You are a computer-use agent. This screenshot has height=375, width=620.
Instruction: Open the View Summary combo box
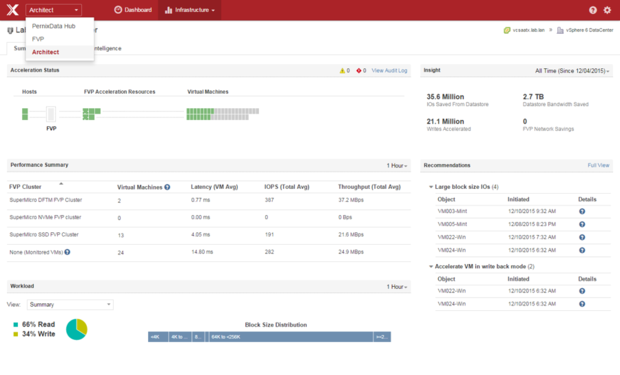[70, 305]
